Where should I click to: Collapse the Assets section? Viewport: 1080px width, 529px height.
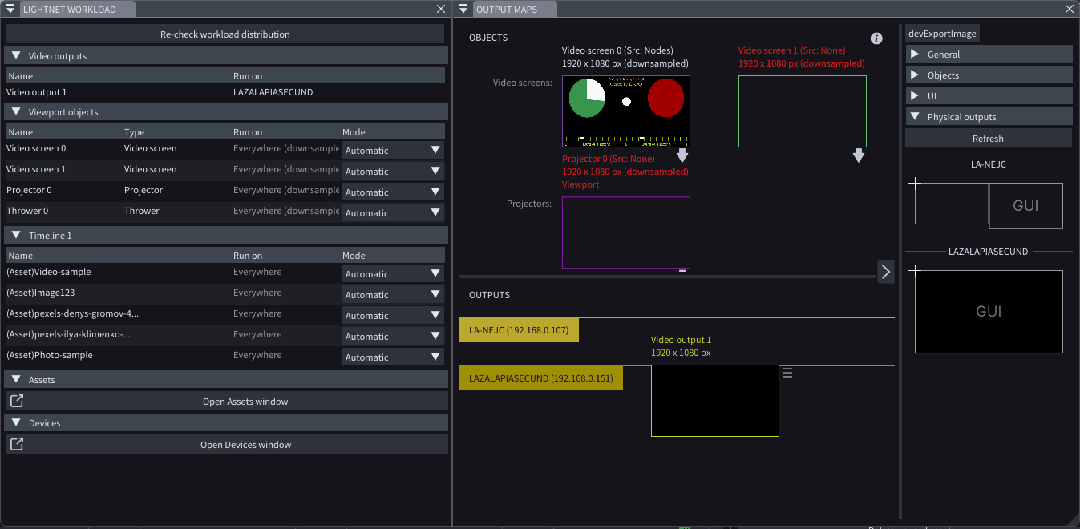point(17,380)
